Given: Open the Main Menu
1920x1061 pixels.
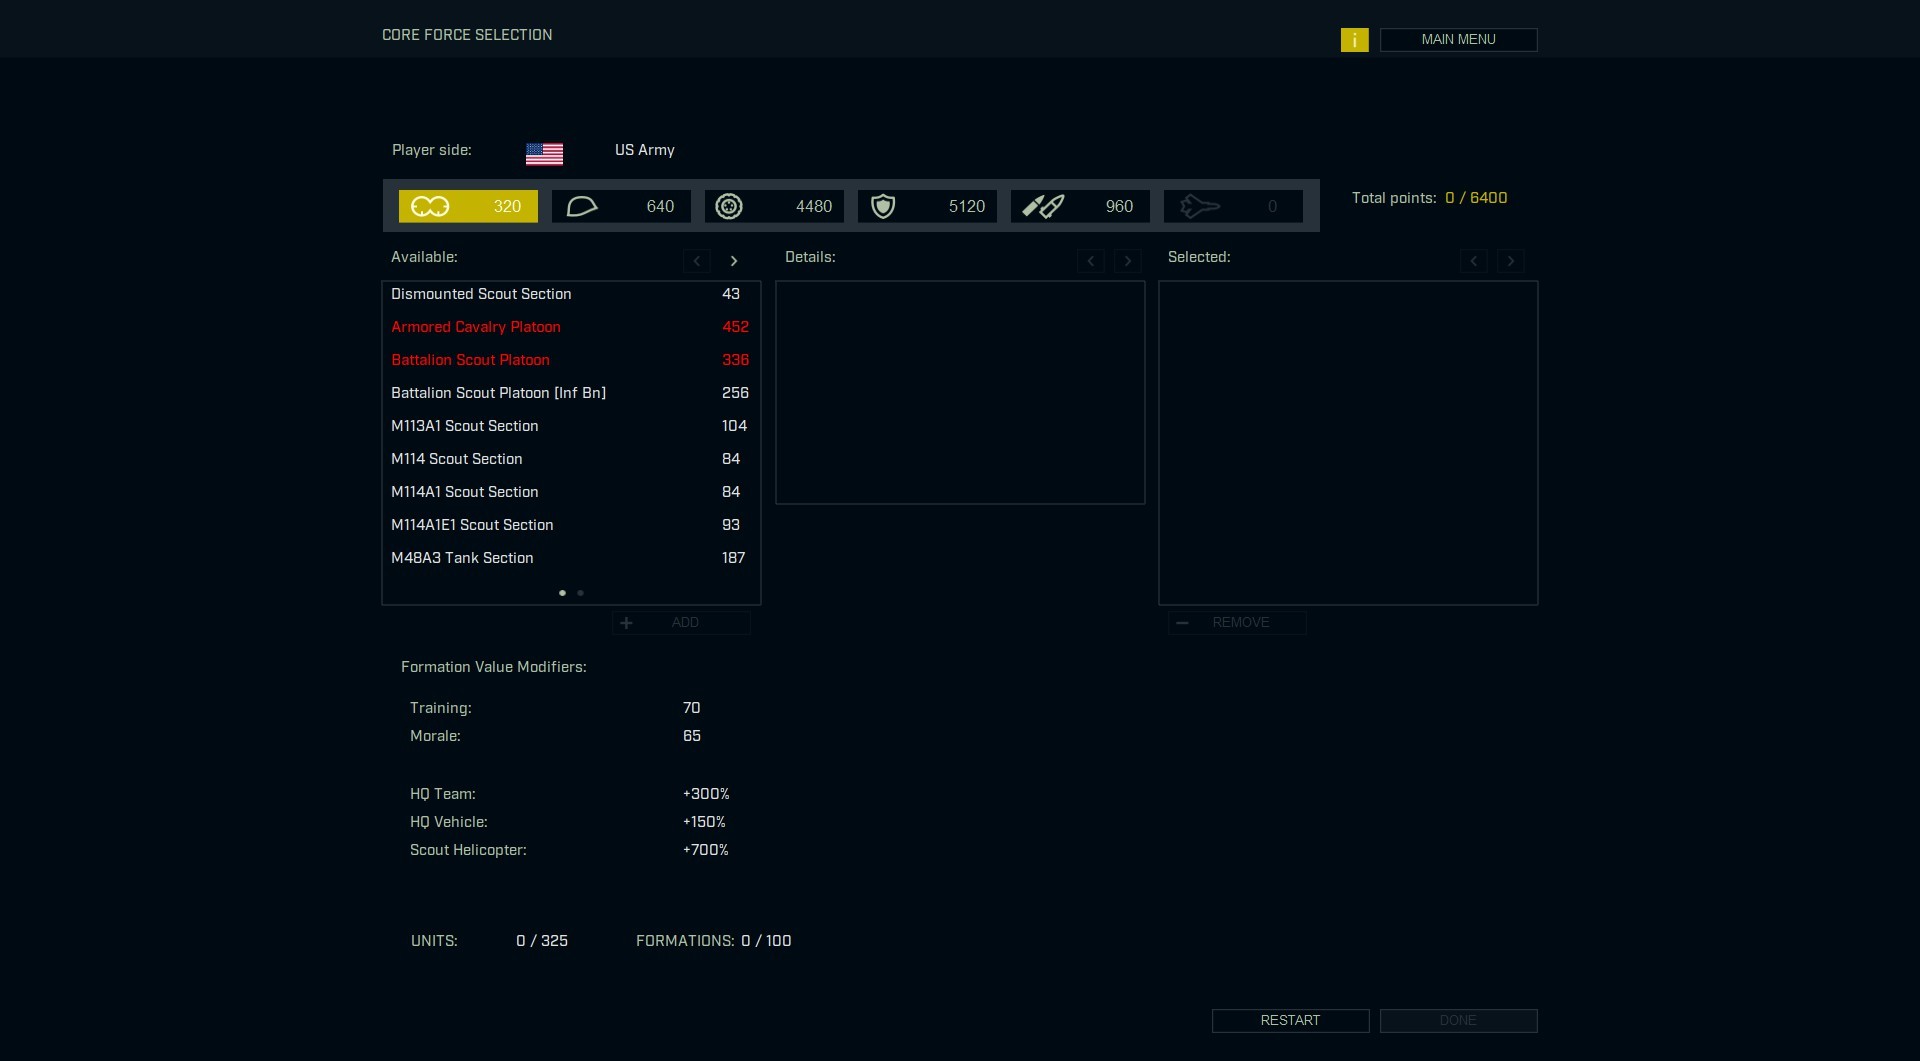Looking at the screenshot, I should 1458,40.
